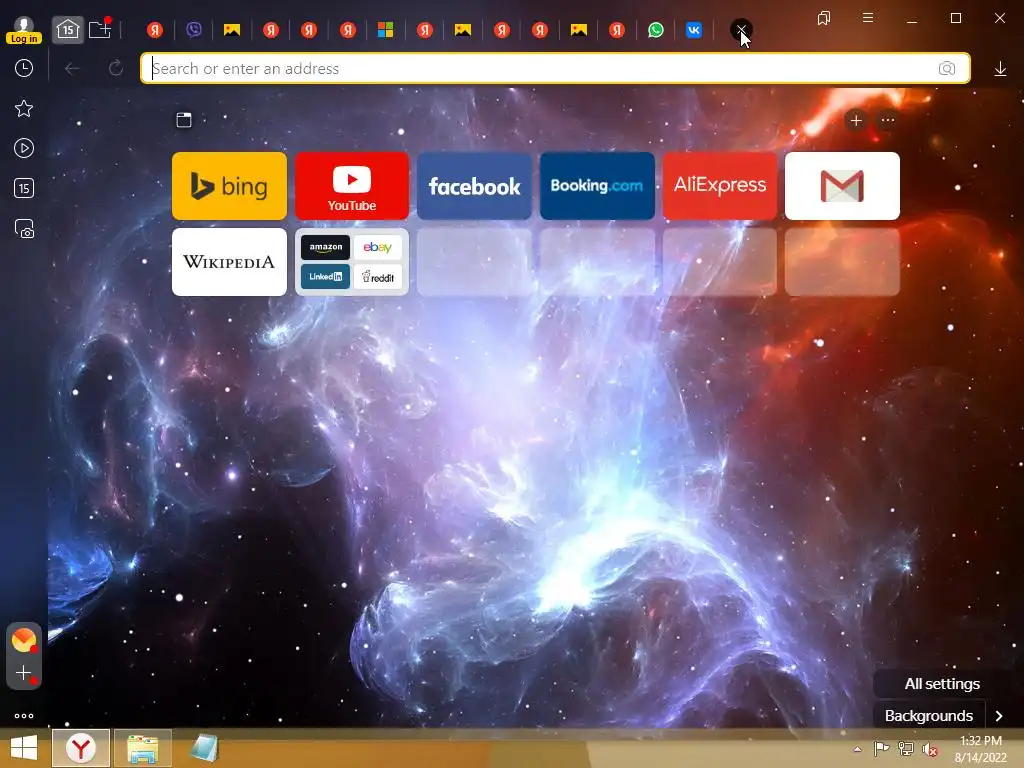Viewport: 1024px width, 768px height.
Task: Click the window icon above the bing tile
Action: coord(184,120)
